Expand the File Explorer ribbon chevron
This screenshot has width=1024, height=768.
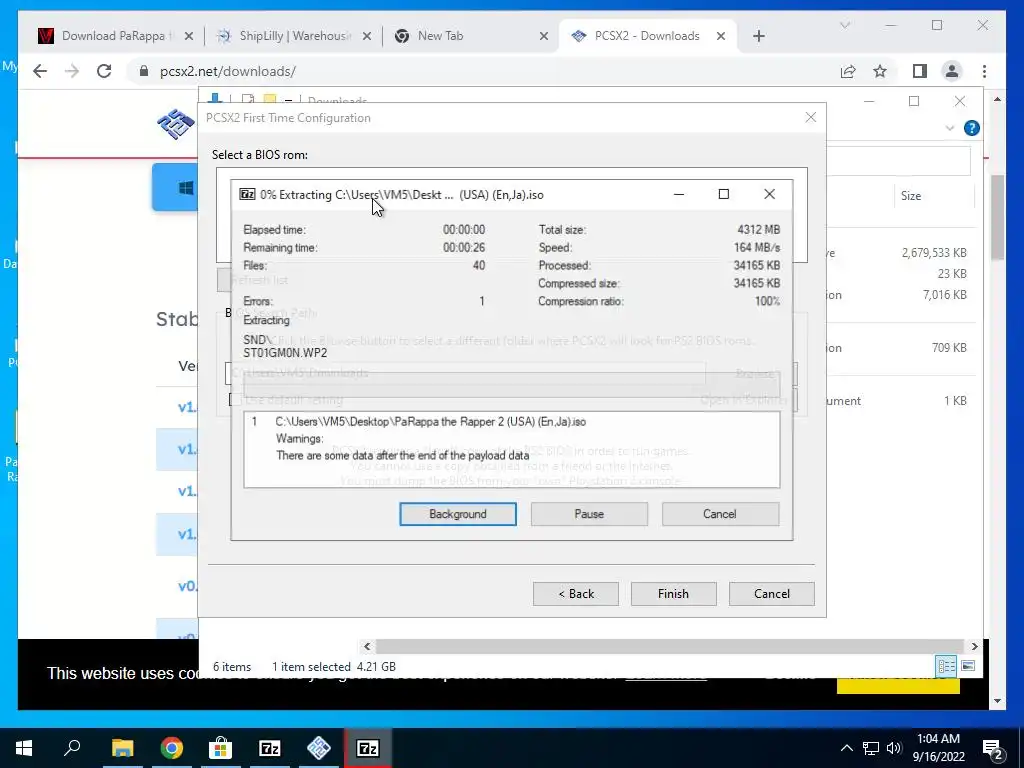pyautogui.click(x=950, y=128)
